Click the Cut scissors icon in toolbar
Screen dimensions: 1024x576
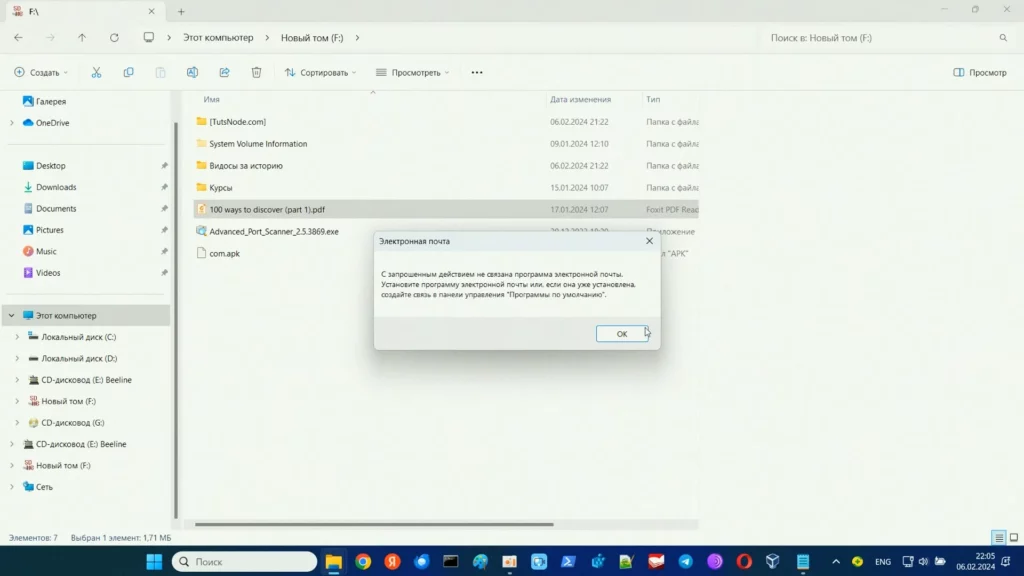[96, 72]
